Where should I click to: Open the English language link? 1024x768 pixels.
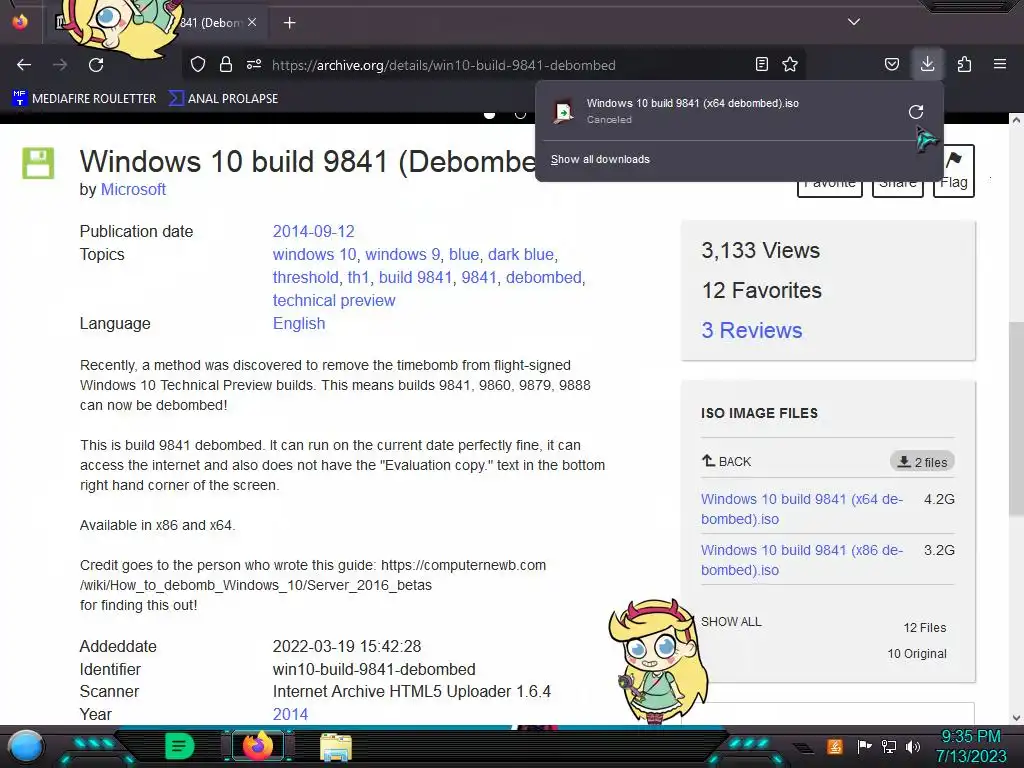(298, 323)
